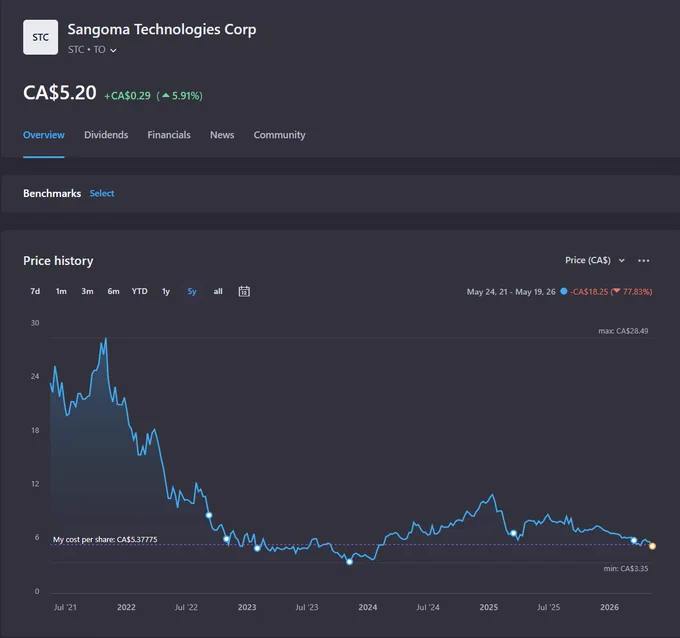Choose the 3m time range
This screenshot has height=638, width=680.
(87, 291)
